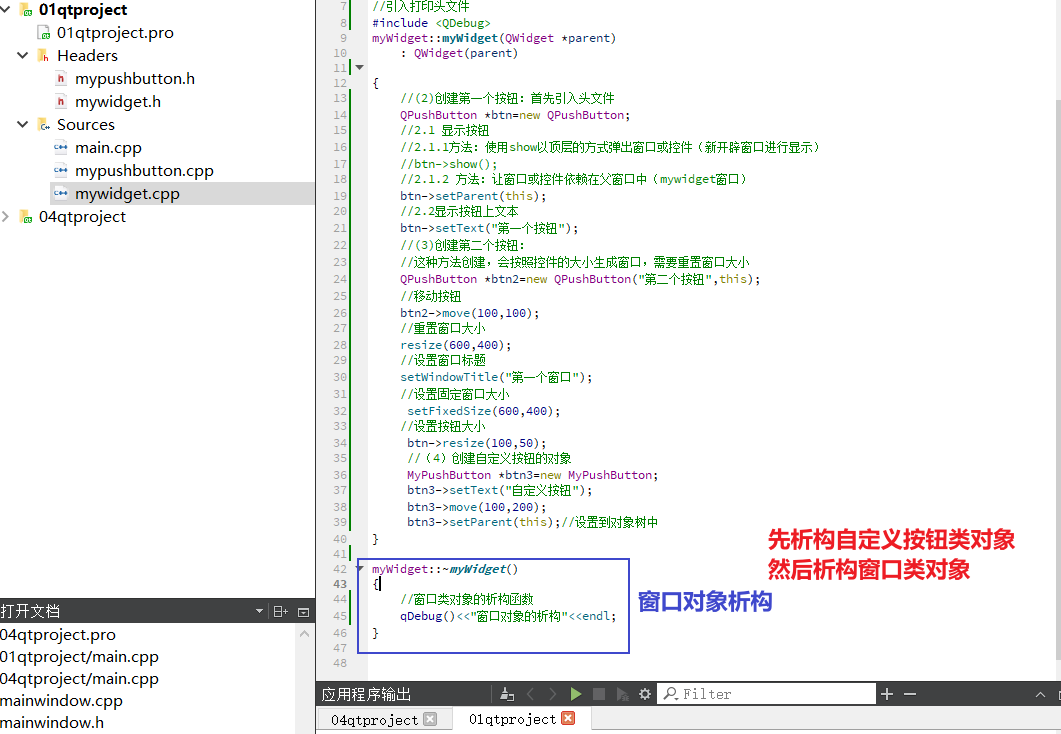Click inside the Filter search field
Image resolution: width=1061 pixels, height=734 pixels.
coord(766,693)
